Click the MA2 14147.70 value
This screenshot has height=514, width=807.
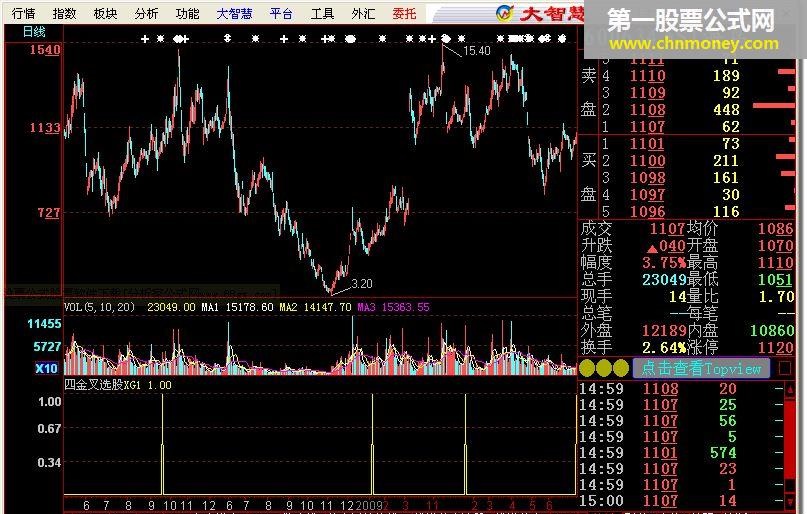(x=315, y=307)
